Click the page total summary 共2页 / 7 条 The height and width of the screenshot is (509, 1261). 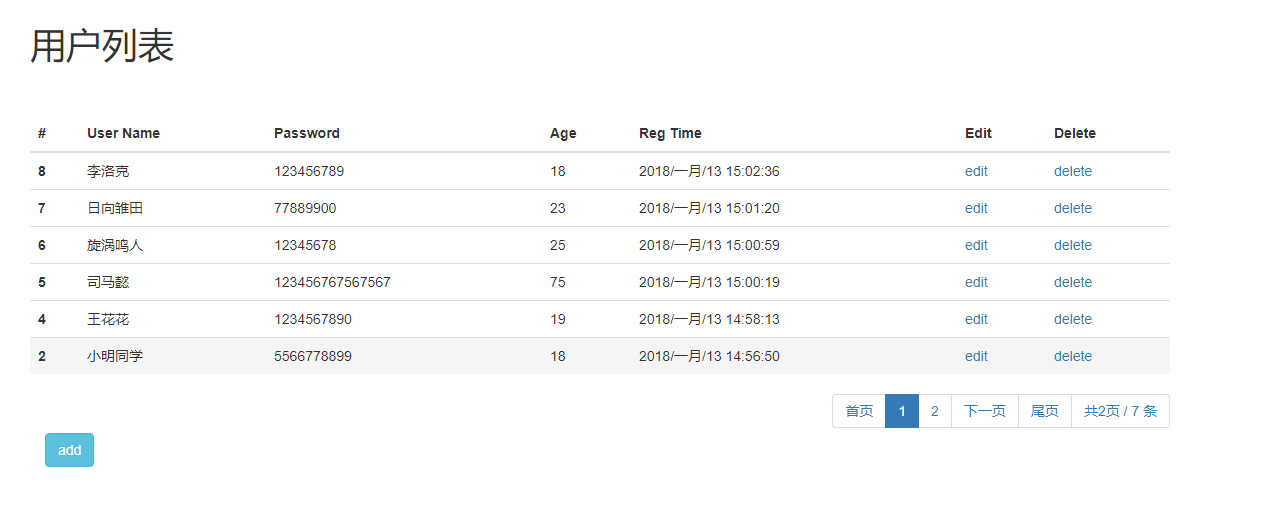(1120, 411)
